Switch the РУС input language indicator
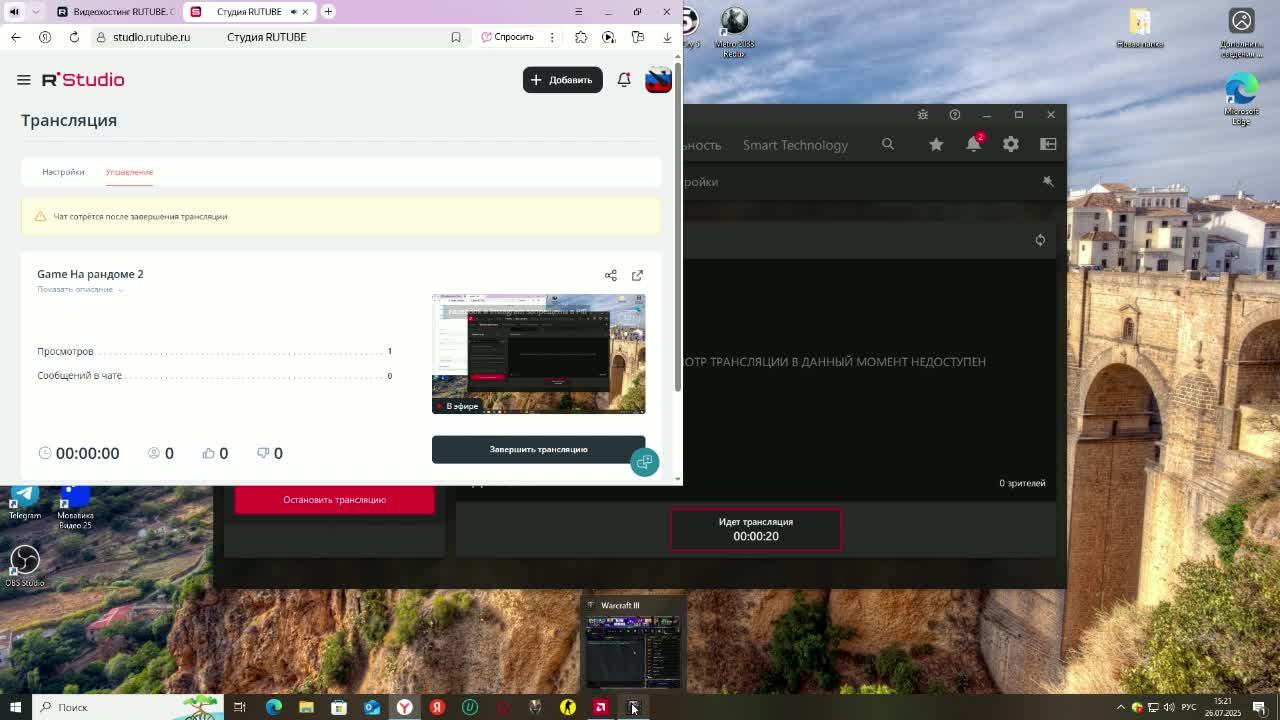 (1189, 707)
